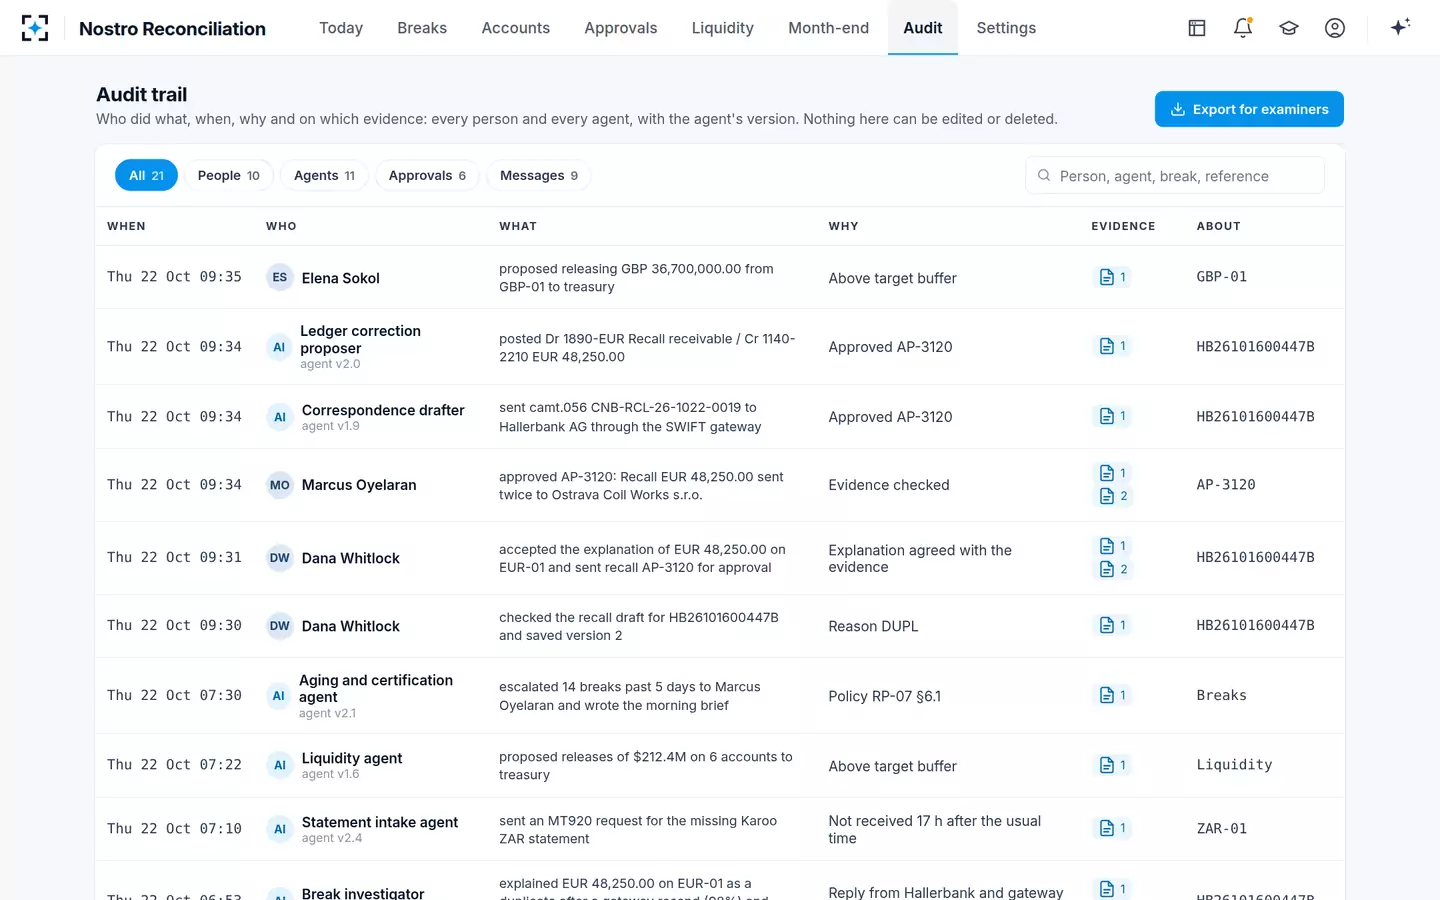Screen dimensions: 1440x900
Task: Click Marcus Oyelaran's MO avatar
Action: point(280,485)
